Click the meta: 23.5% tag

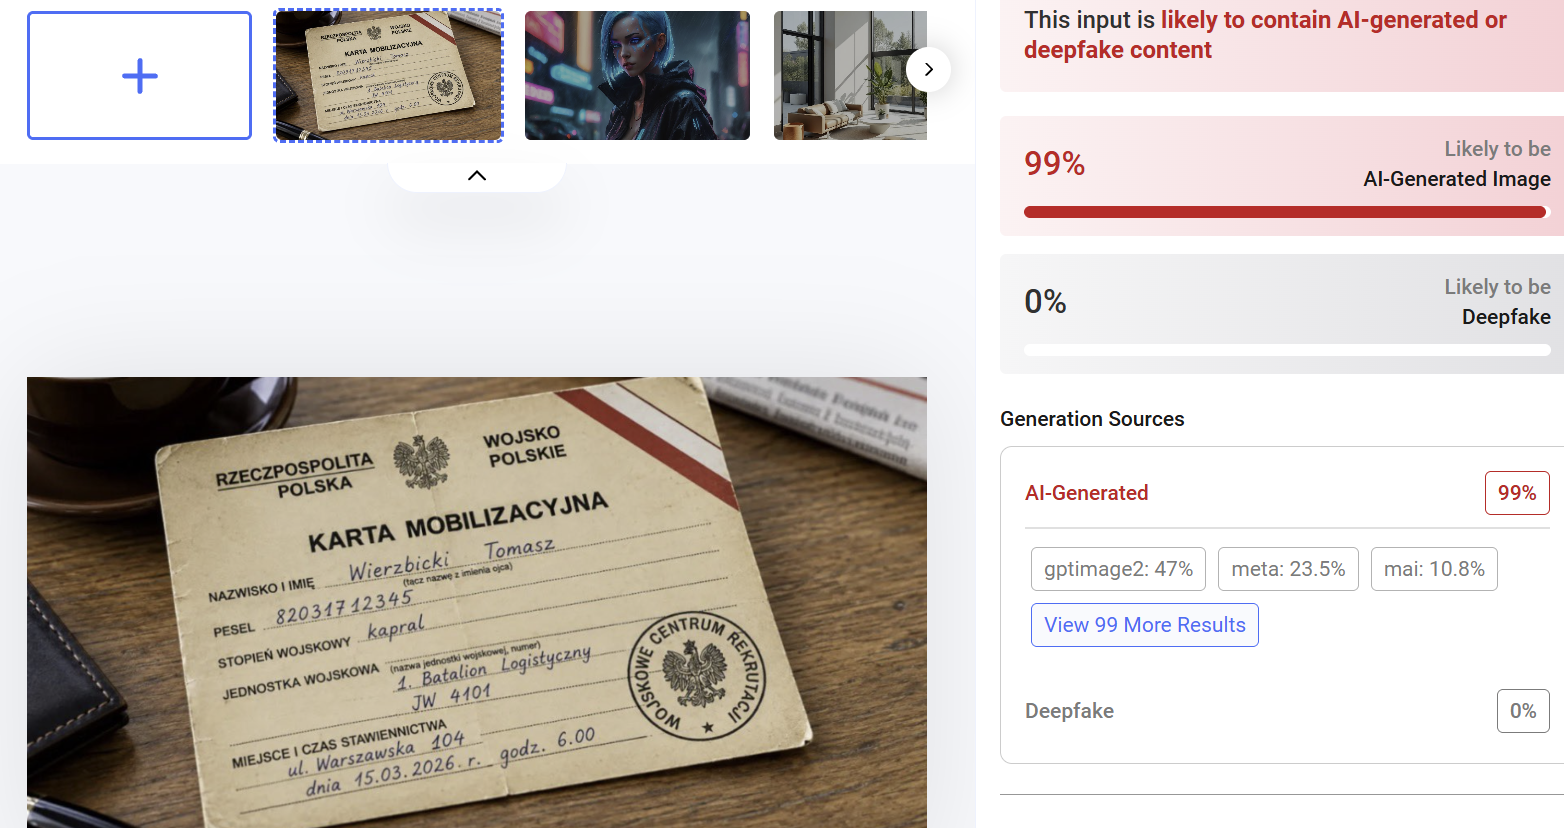1288,569
